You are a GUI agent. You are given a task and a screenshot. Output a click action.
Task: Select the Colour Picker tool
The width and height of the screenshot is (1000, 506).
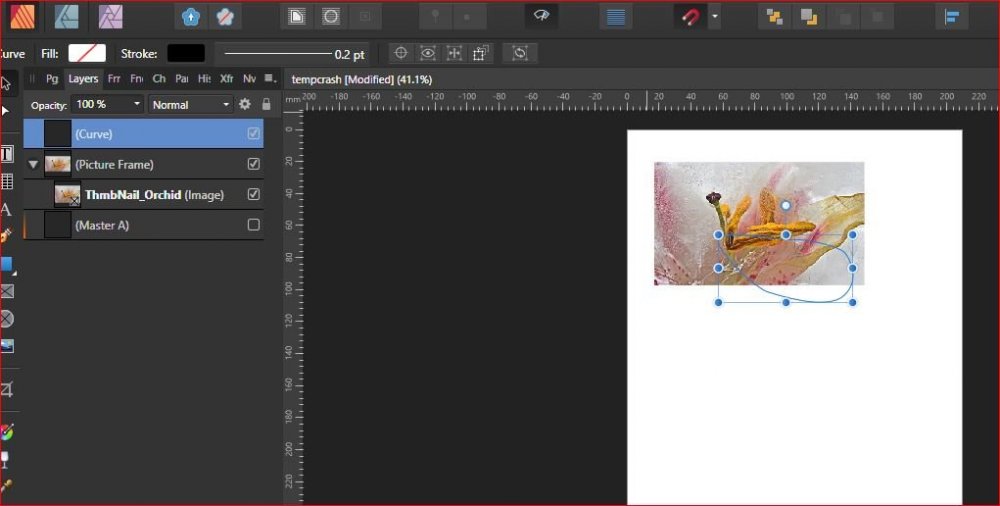point(6,486)
